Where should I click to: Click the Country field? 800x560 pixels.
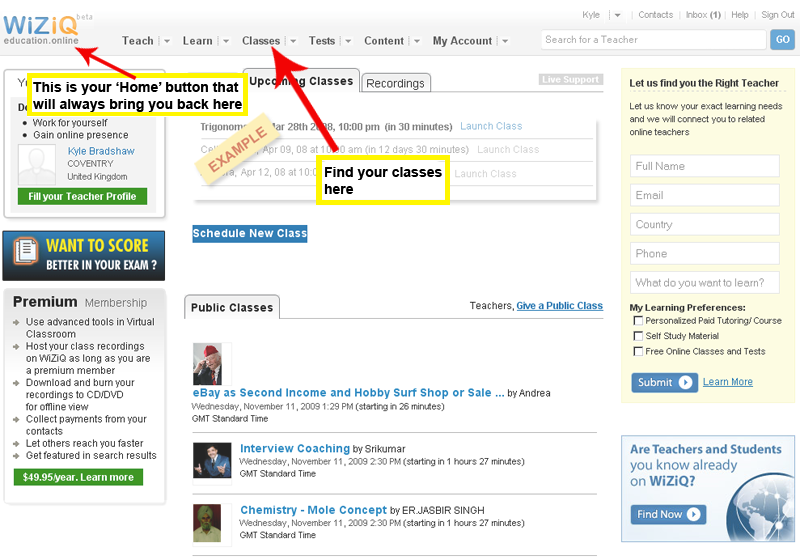point(705,224)
